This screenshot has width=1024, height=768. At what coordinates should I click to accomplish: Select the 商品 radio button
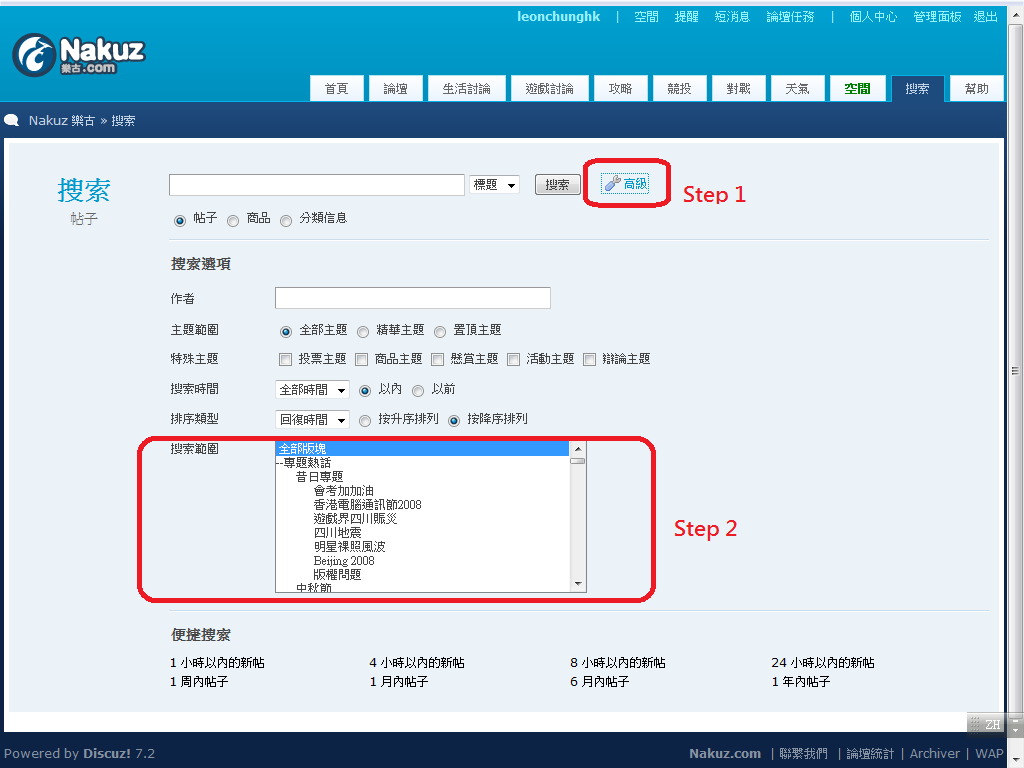[x=233, y=220]
